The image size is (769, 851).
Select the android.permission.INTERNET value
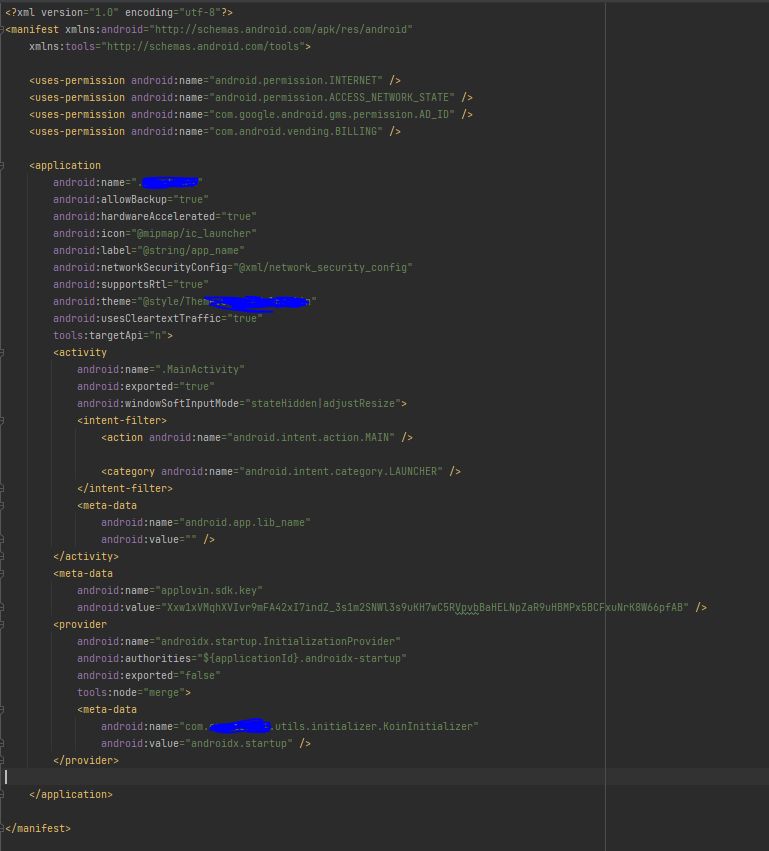pos(298,80)
